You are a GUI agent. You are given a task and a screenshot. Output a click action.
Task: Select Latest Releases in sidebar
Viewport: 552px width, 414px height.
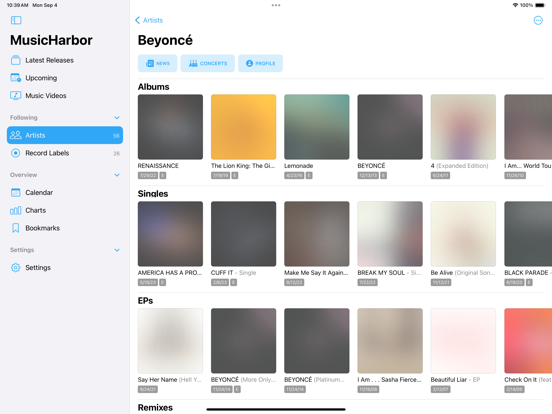pyautogui.click(x=65, y=60)
